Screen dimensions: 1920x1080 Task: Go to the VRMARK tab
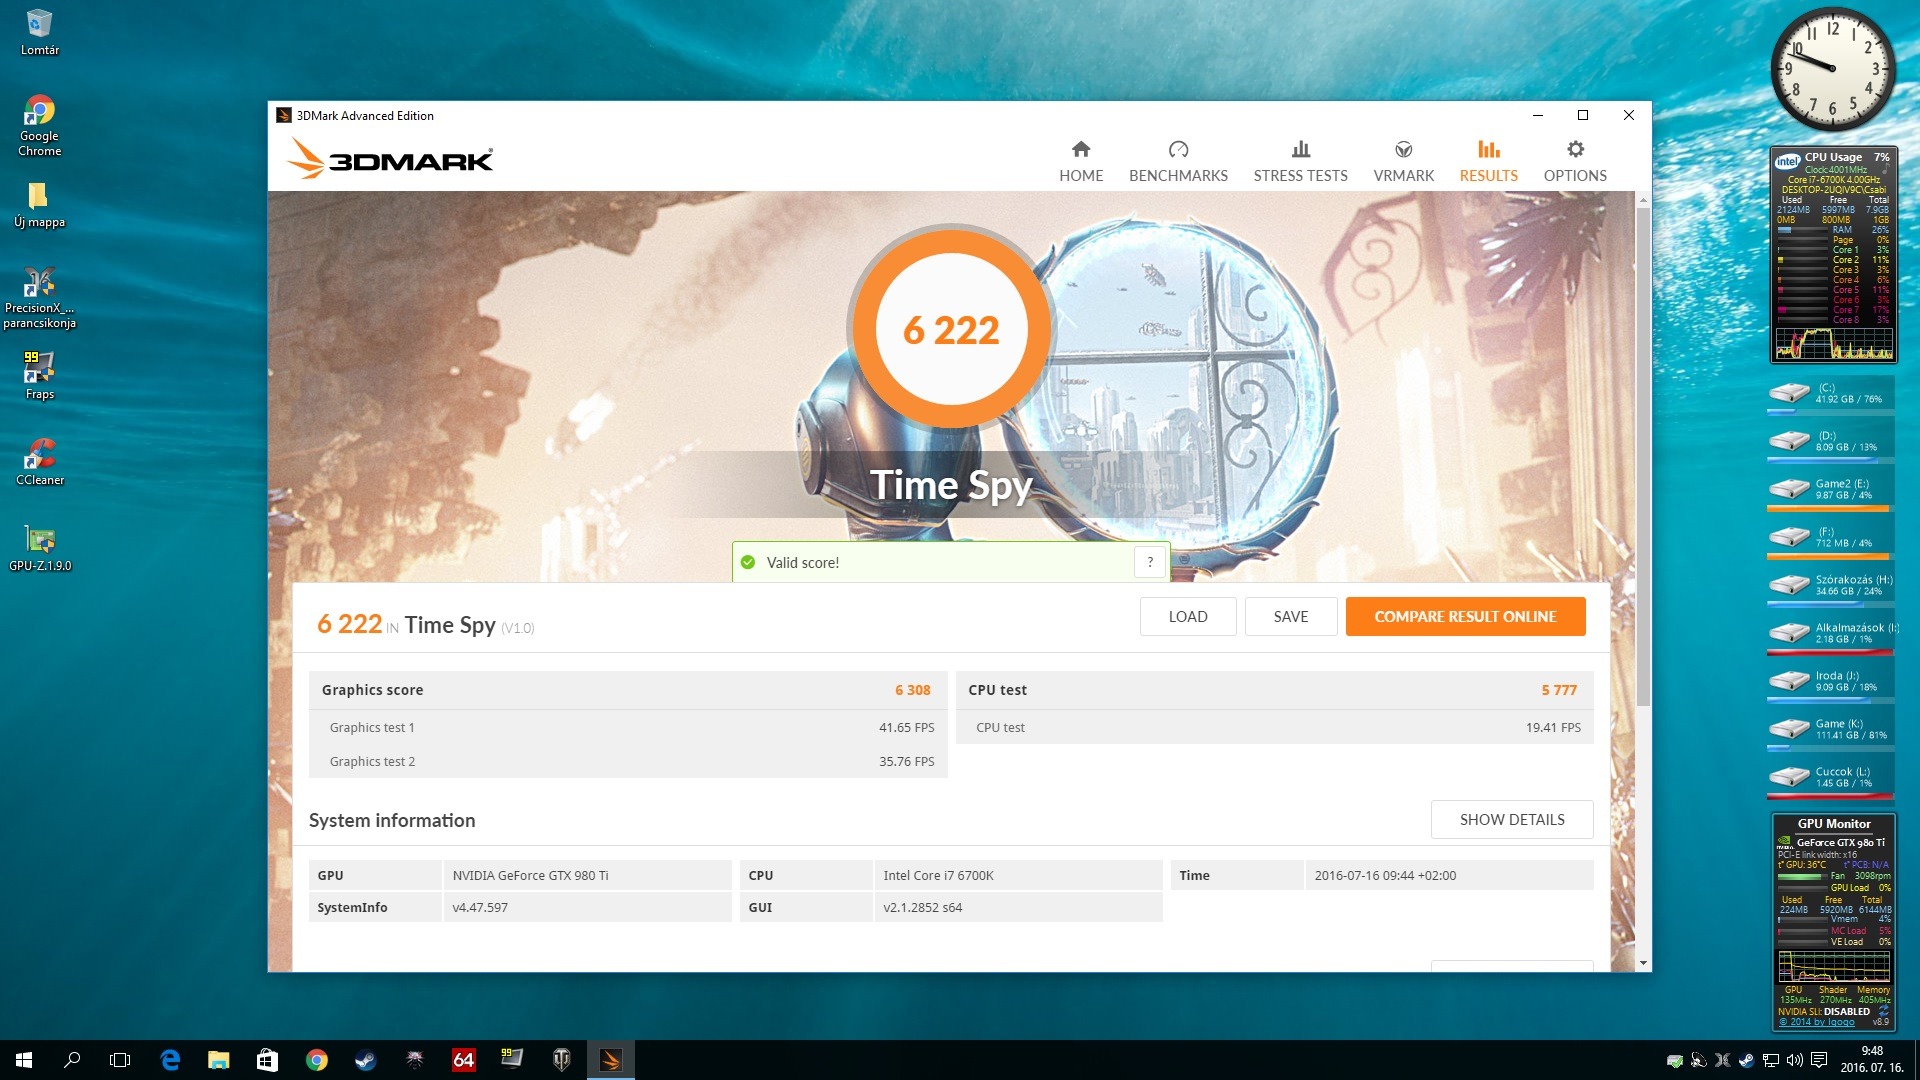pos(1403,162)
